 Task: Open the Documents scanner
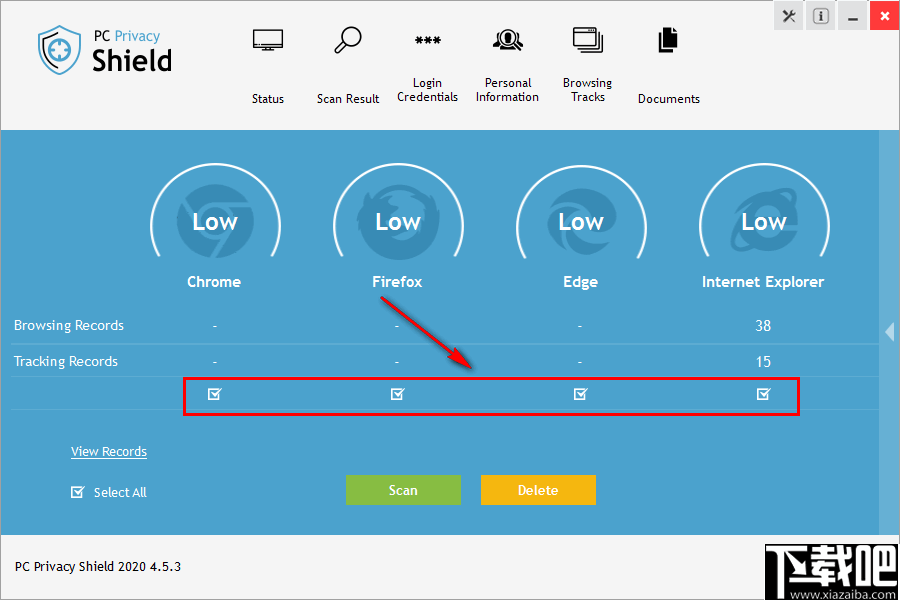point(667,65)
